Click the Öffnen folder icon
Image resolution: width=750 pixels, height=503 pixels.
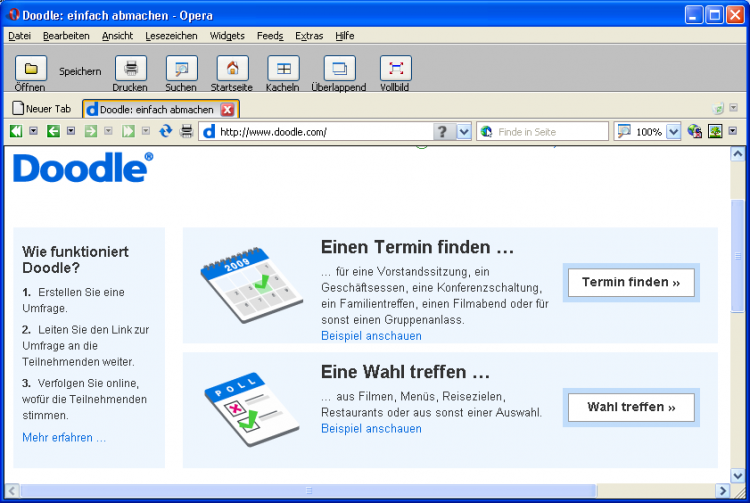pos(30,69)
